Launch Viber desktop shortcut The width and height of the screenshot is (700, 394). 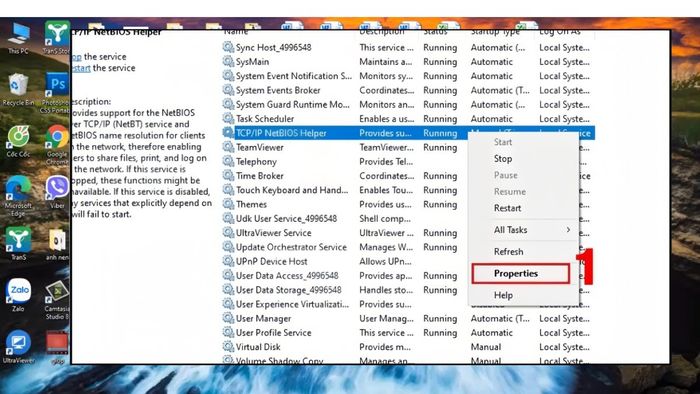(x=57, y=192)
